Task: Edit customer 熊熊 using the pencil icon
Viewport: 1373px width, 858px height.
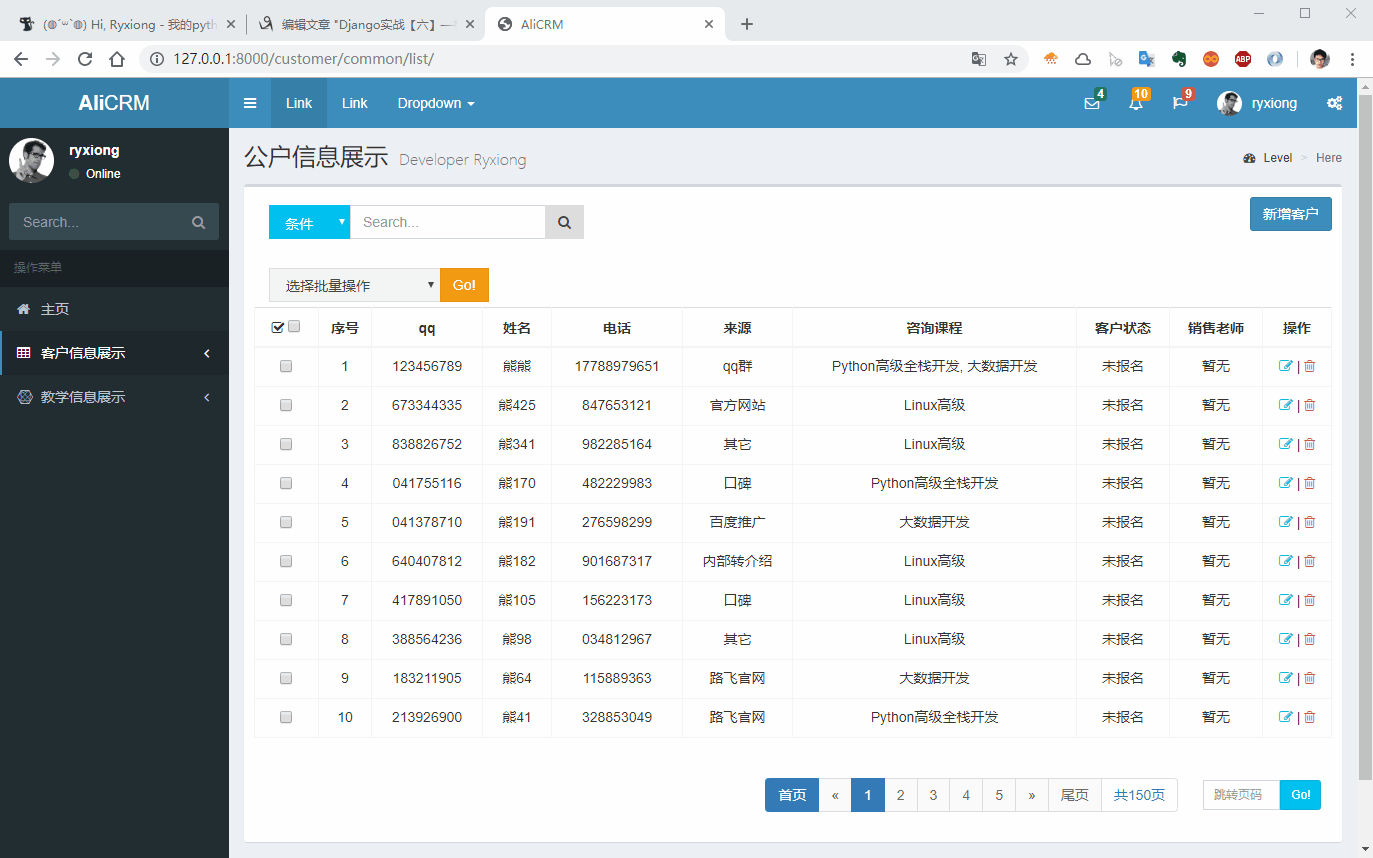Action: [1285, 366]
